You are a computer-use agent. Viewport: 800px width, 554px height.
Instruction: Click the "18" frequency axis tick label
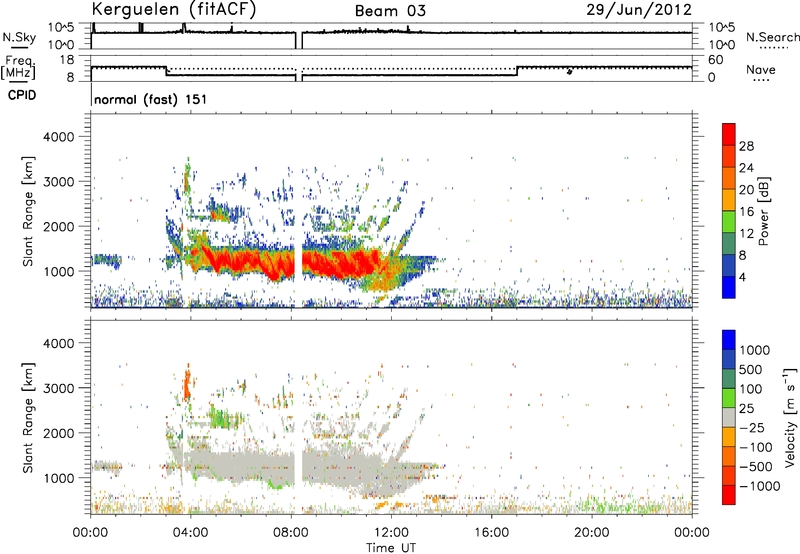coord(68,60)
